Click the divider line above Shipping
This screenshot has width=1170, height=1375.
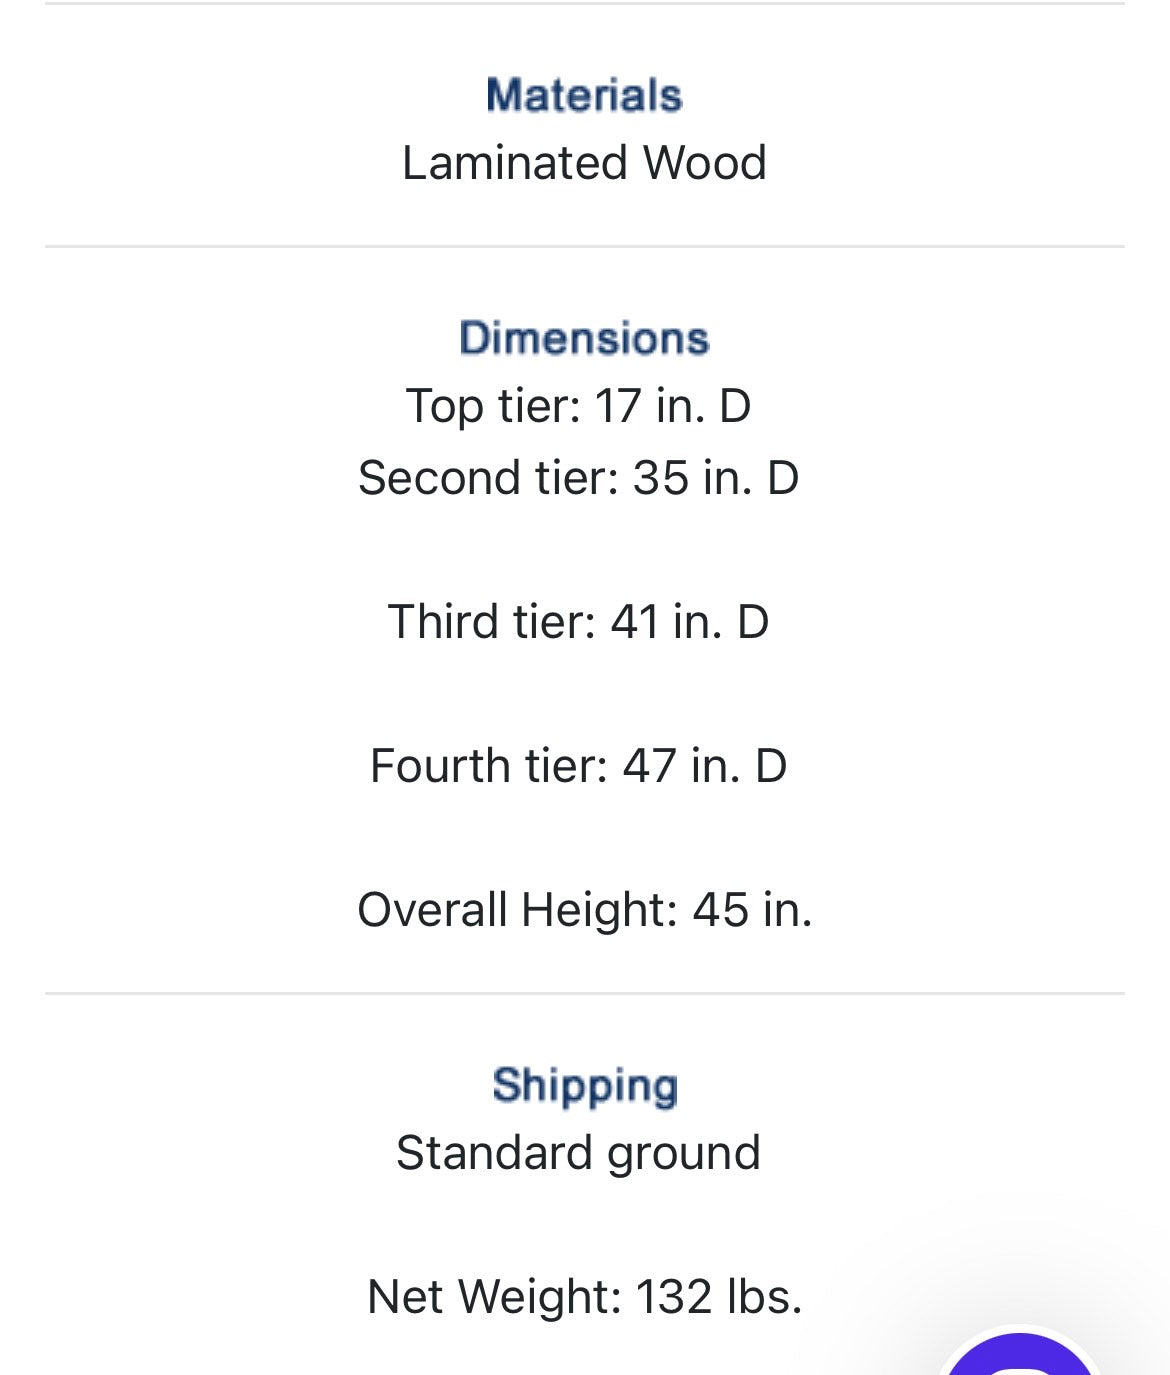(584, 994)
